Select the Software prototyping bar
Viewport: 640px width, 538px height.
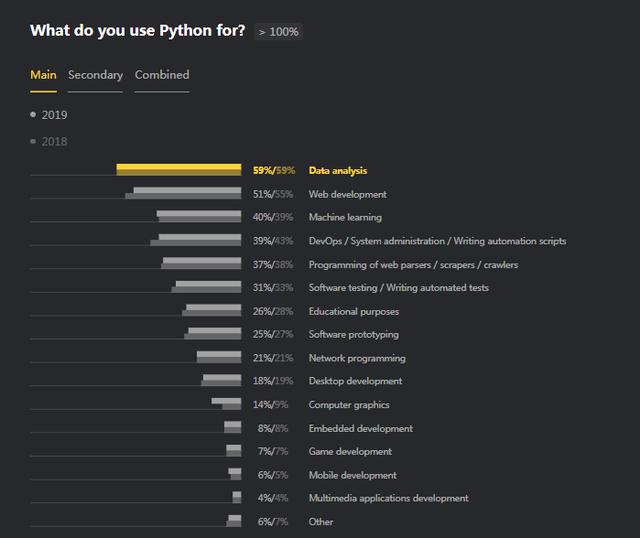(x=213, y=333)
